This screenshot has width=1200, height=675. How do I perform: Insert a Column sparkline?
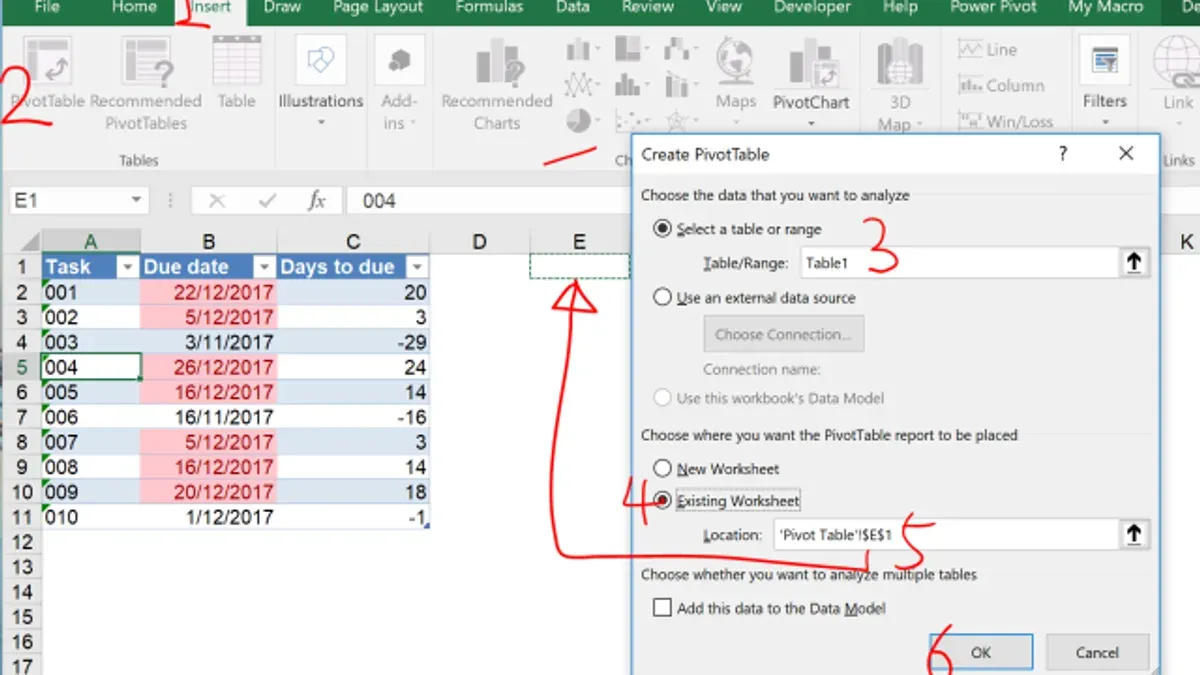click(x=1001, y=85)
